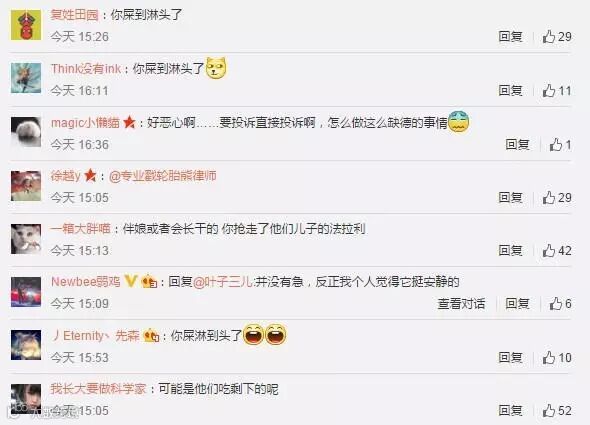
Task: Open 查看对话 on Newbee弱鸡's reply
Action: click(x=461, y=304)
